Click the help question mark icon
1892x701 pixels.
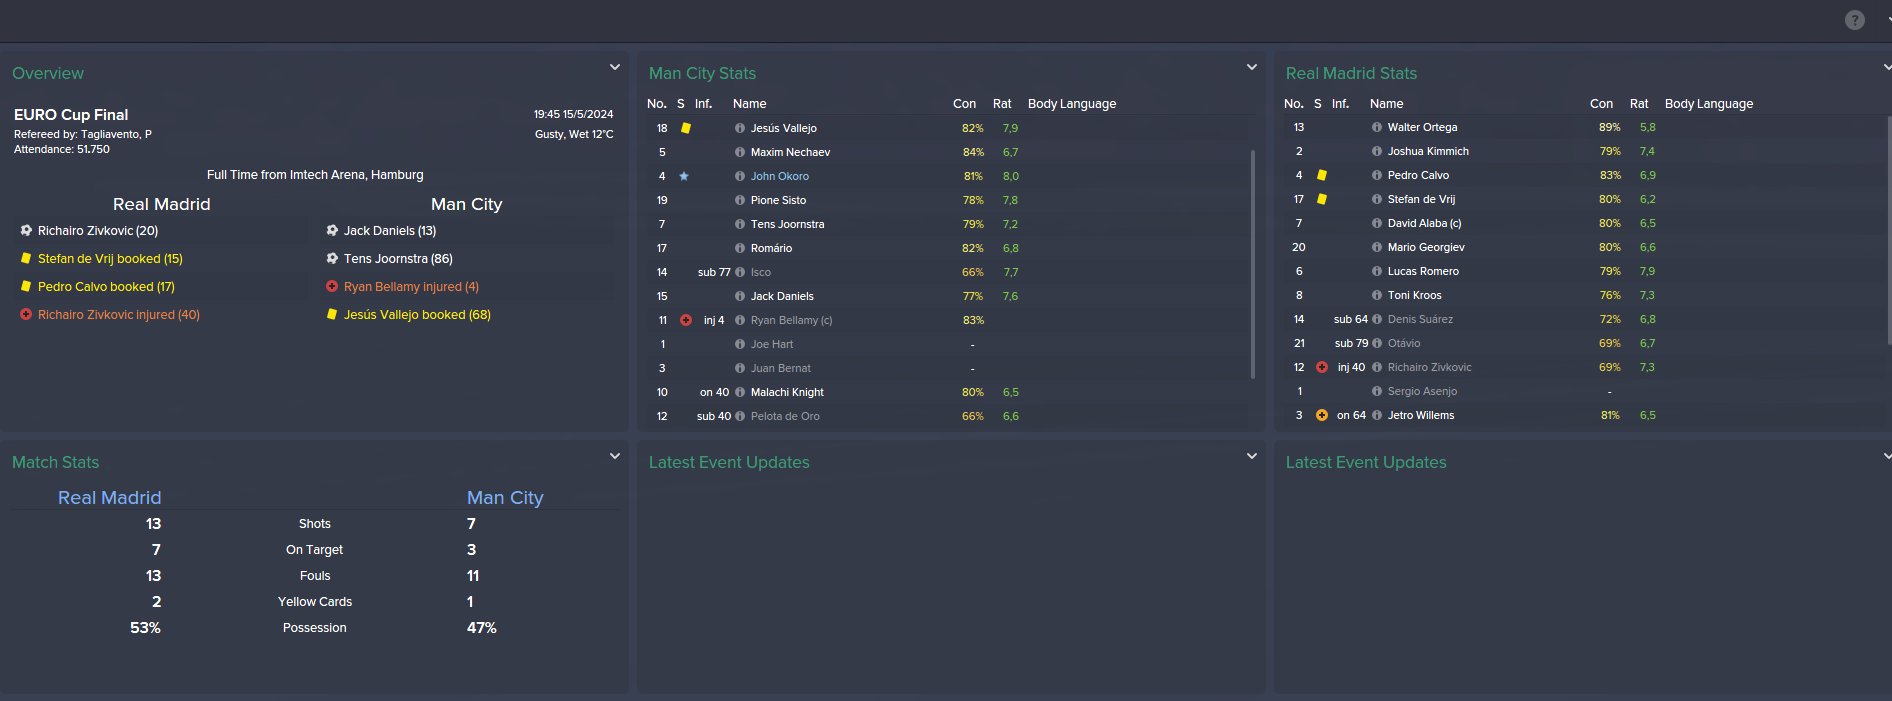[1854, 20]
